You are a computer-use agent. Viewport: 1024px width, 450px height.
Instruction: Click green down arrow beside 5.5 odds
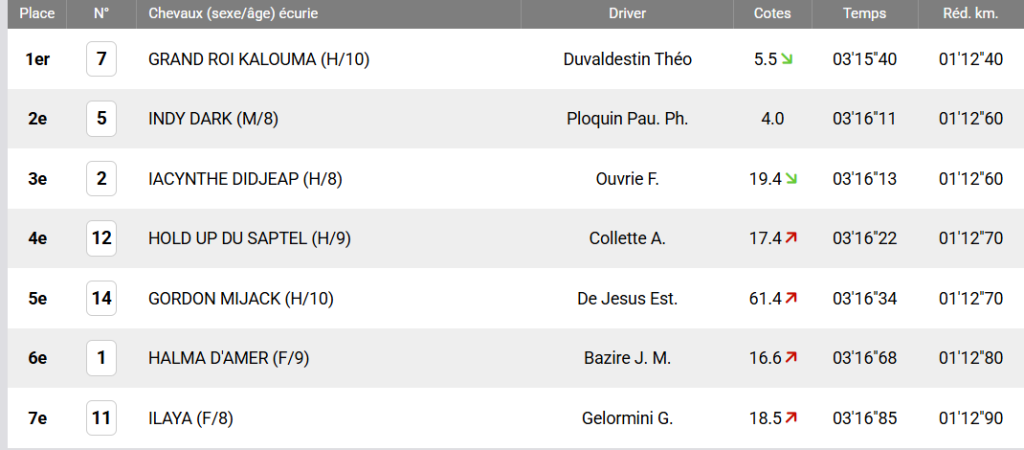click(x=787, y=59)
